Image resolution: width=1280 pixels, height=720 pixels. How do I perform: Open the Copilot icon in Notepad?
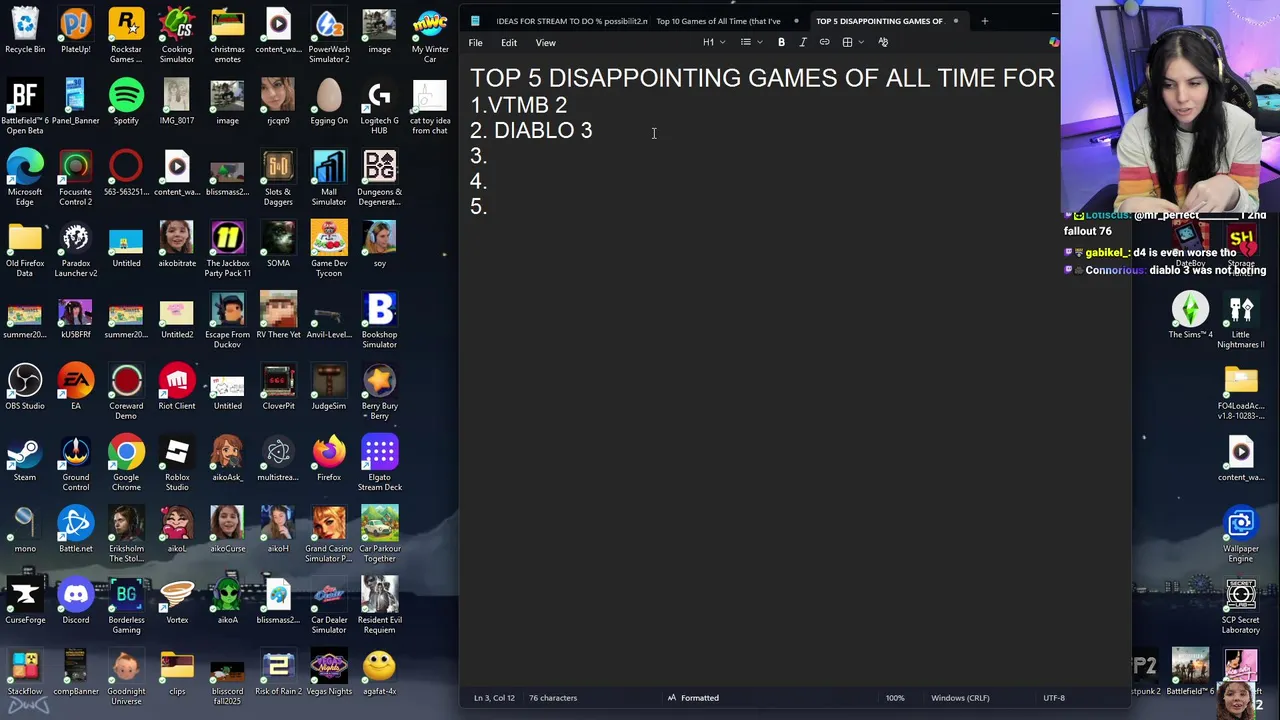tap(1054, 42)
